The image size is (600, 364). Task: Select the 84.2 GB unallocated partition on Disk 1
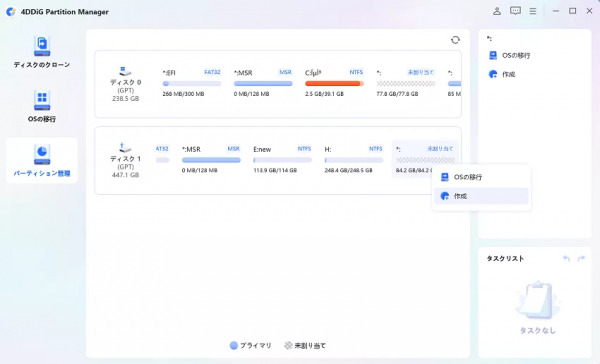tap(425, 159)
